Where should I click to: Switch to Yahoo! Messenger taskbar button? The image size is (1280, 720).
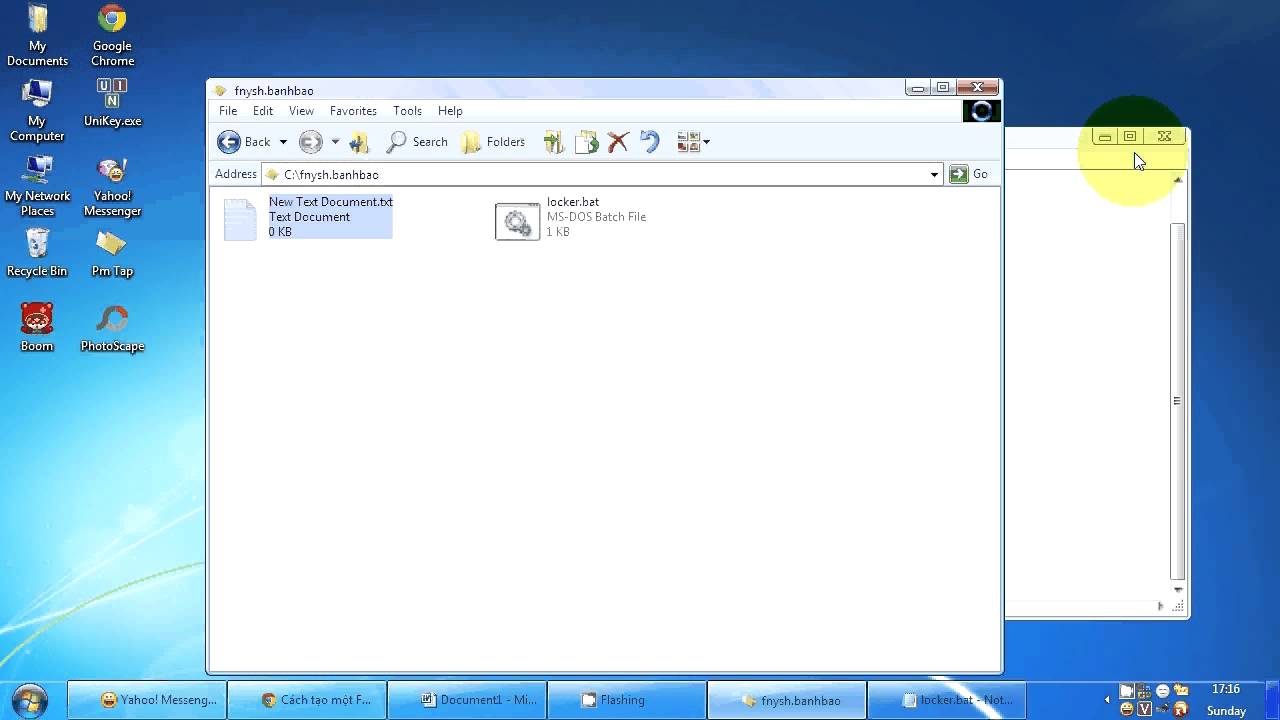(x=147, y=700)
